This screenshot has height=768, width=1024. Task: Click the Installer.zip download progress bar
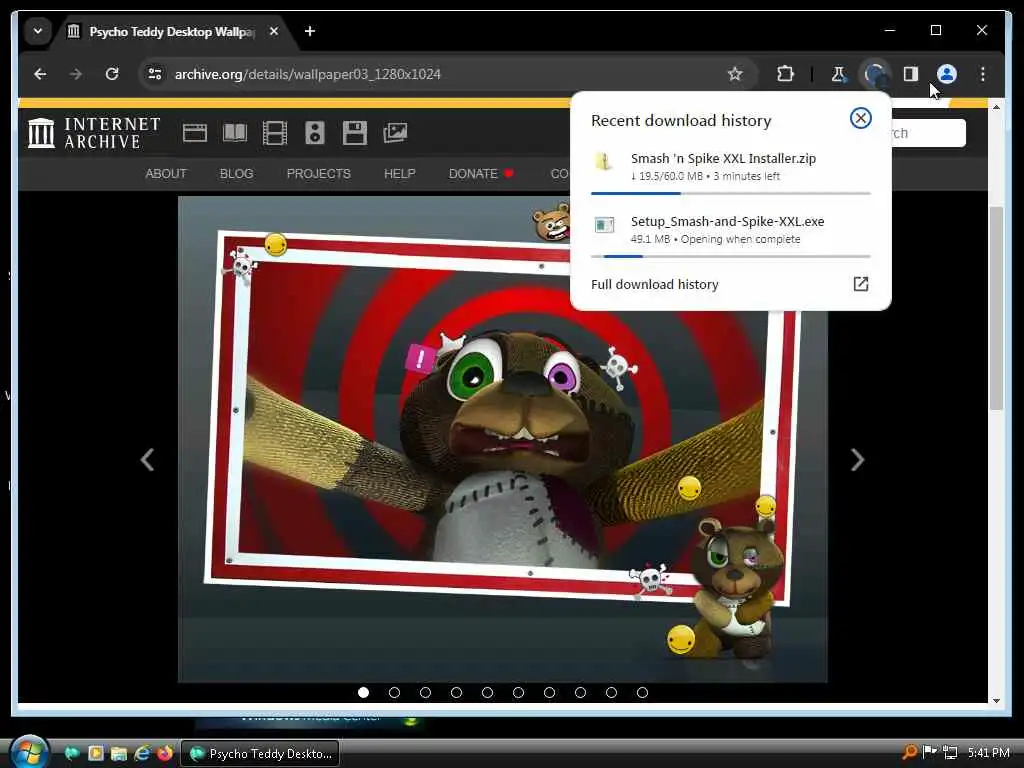click(730, 193)
